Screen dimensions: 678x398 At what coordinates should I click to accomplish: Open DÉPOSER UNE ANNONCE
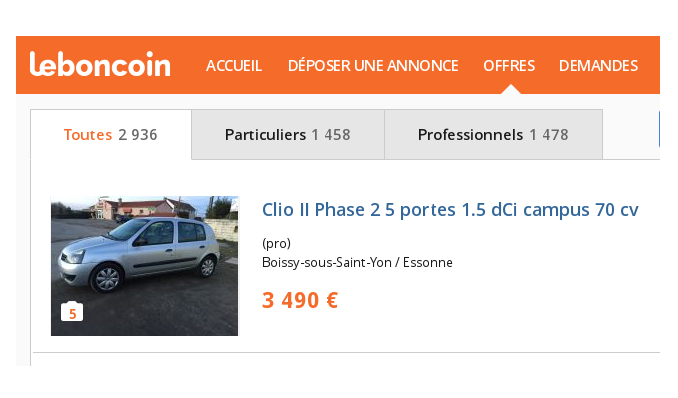[x=373, y=66]
